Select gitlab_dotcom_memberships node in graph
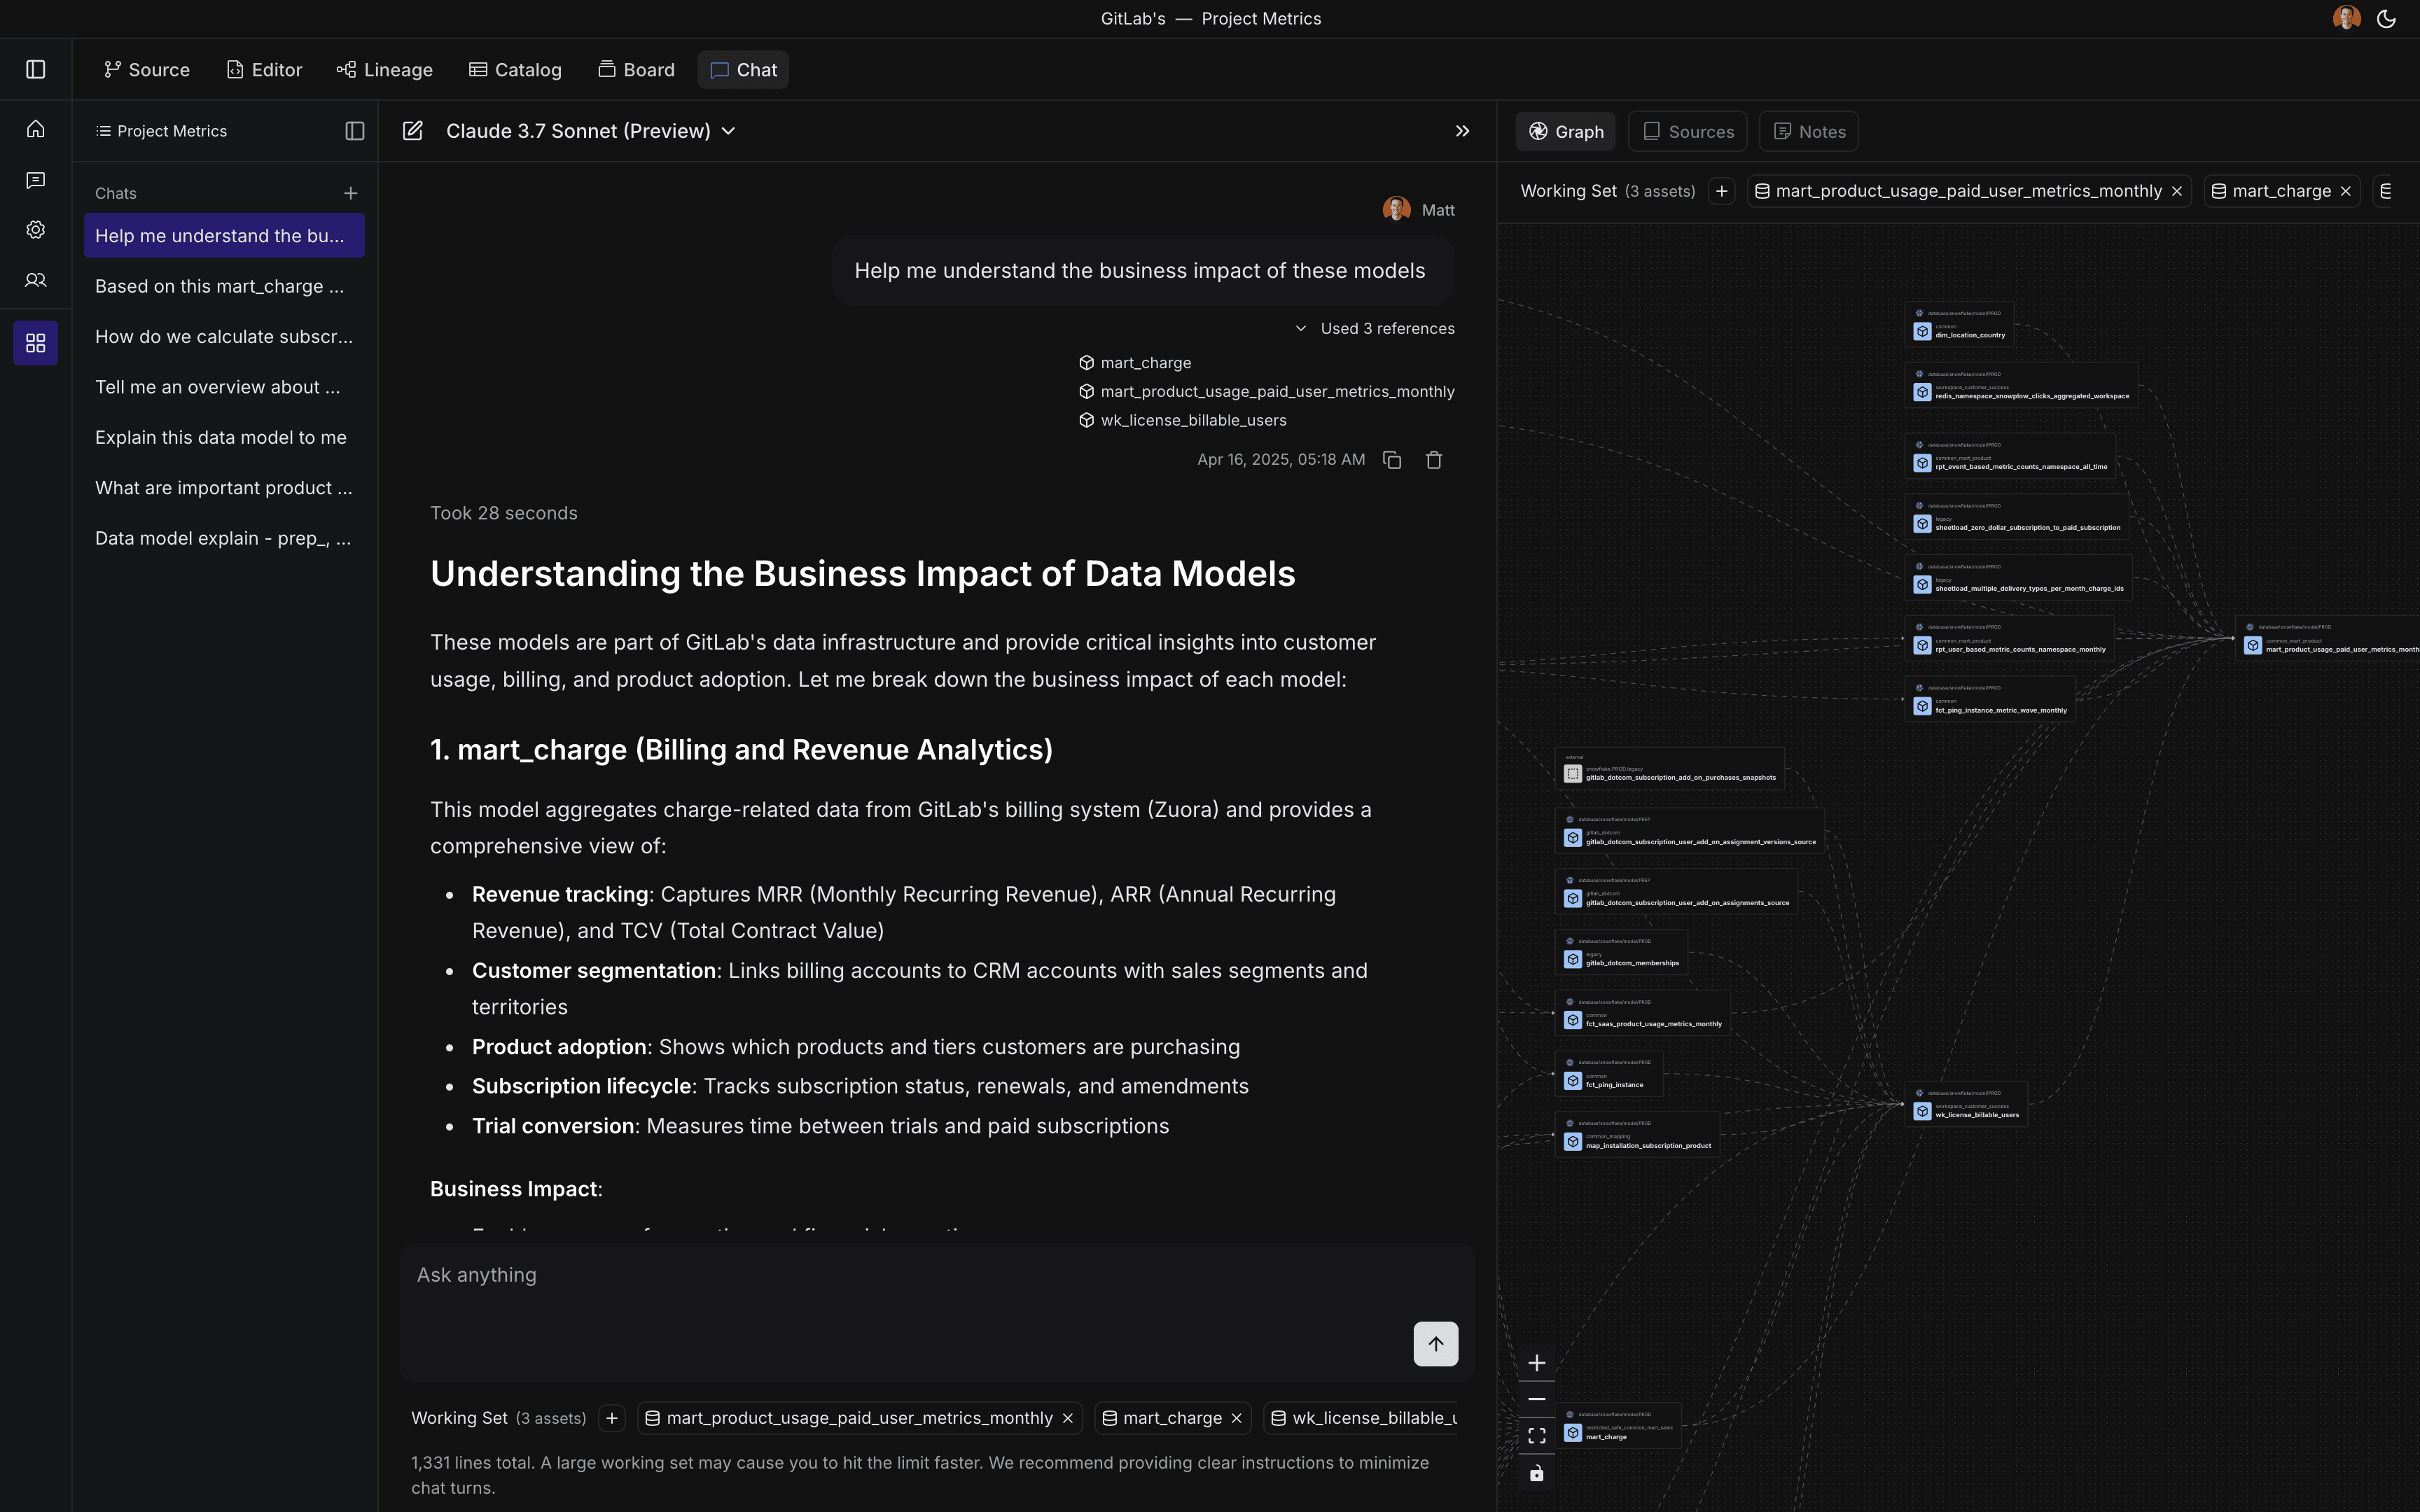The image size is (2420, 1512). (x=1622, y=953)
